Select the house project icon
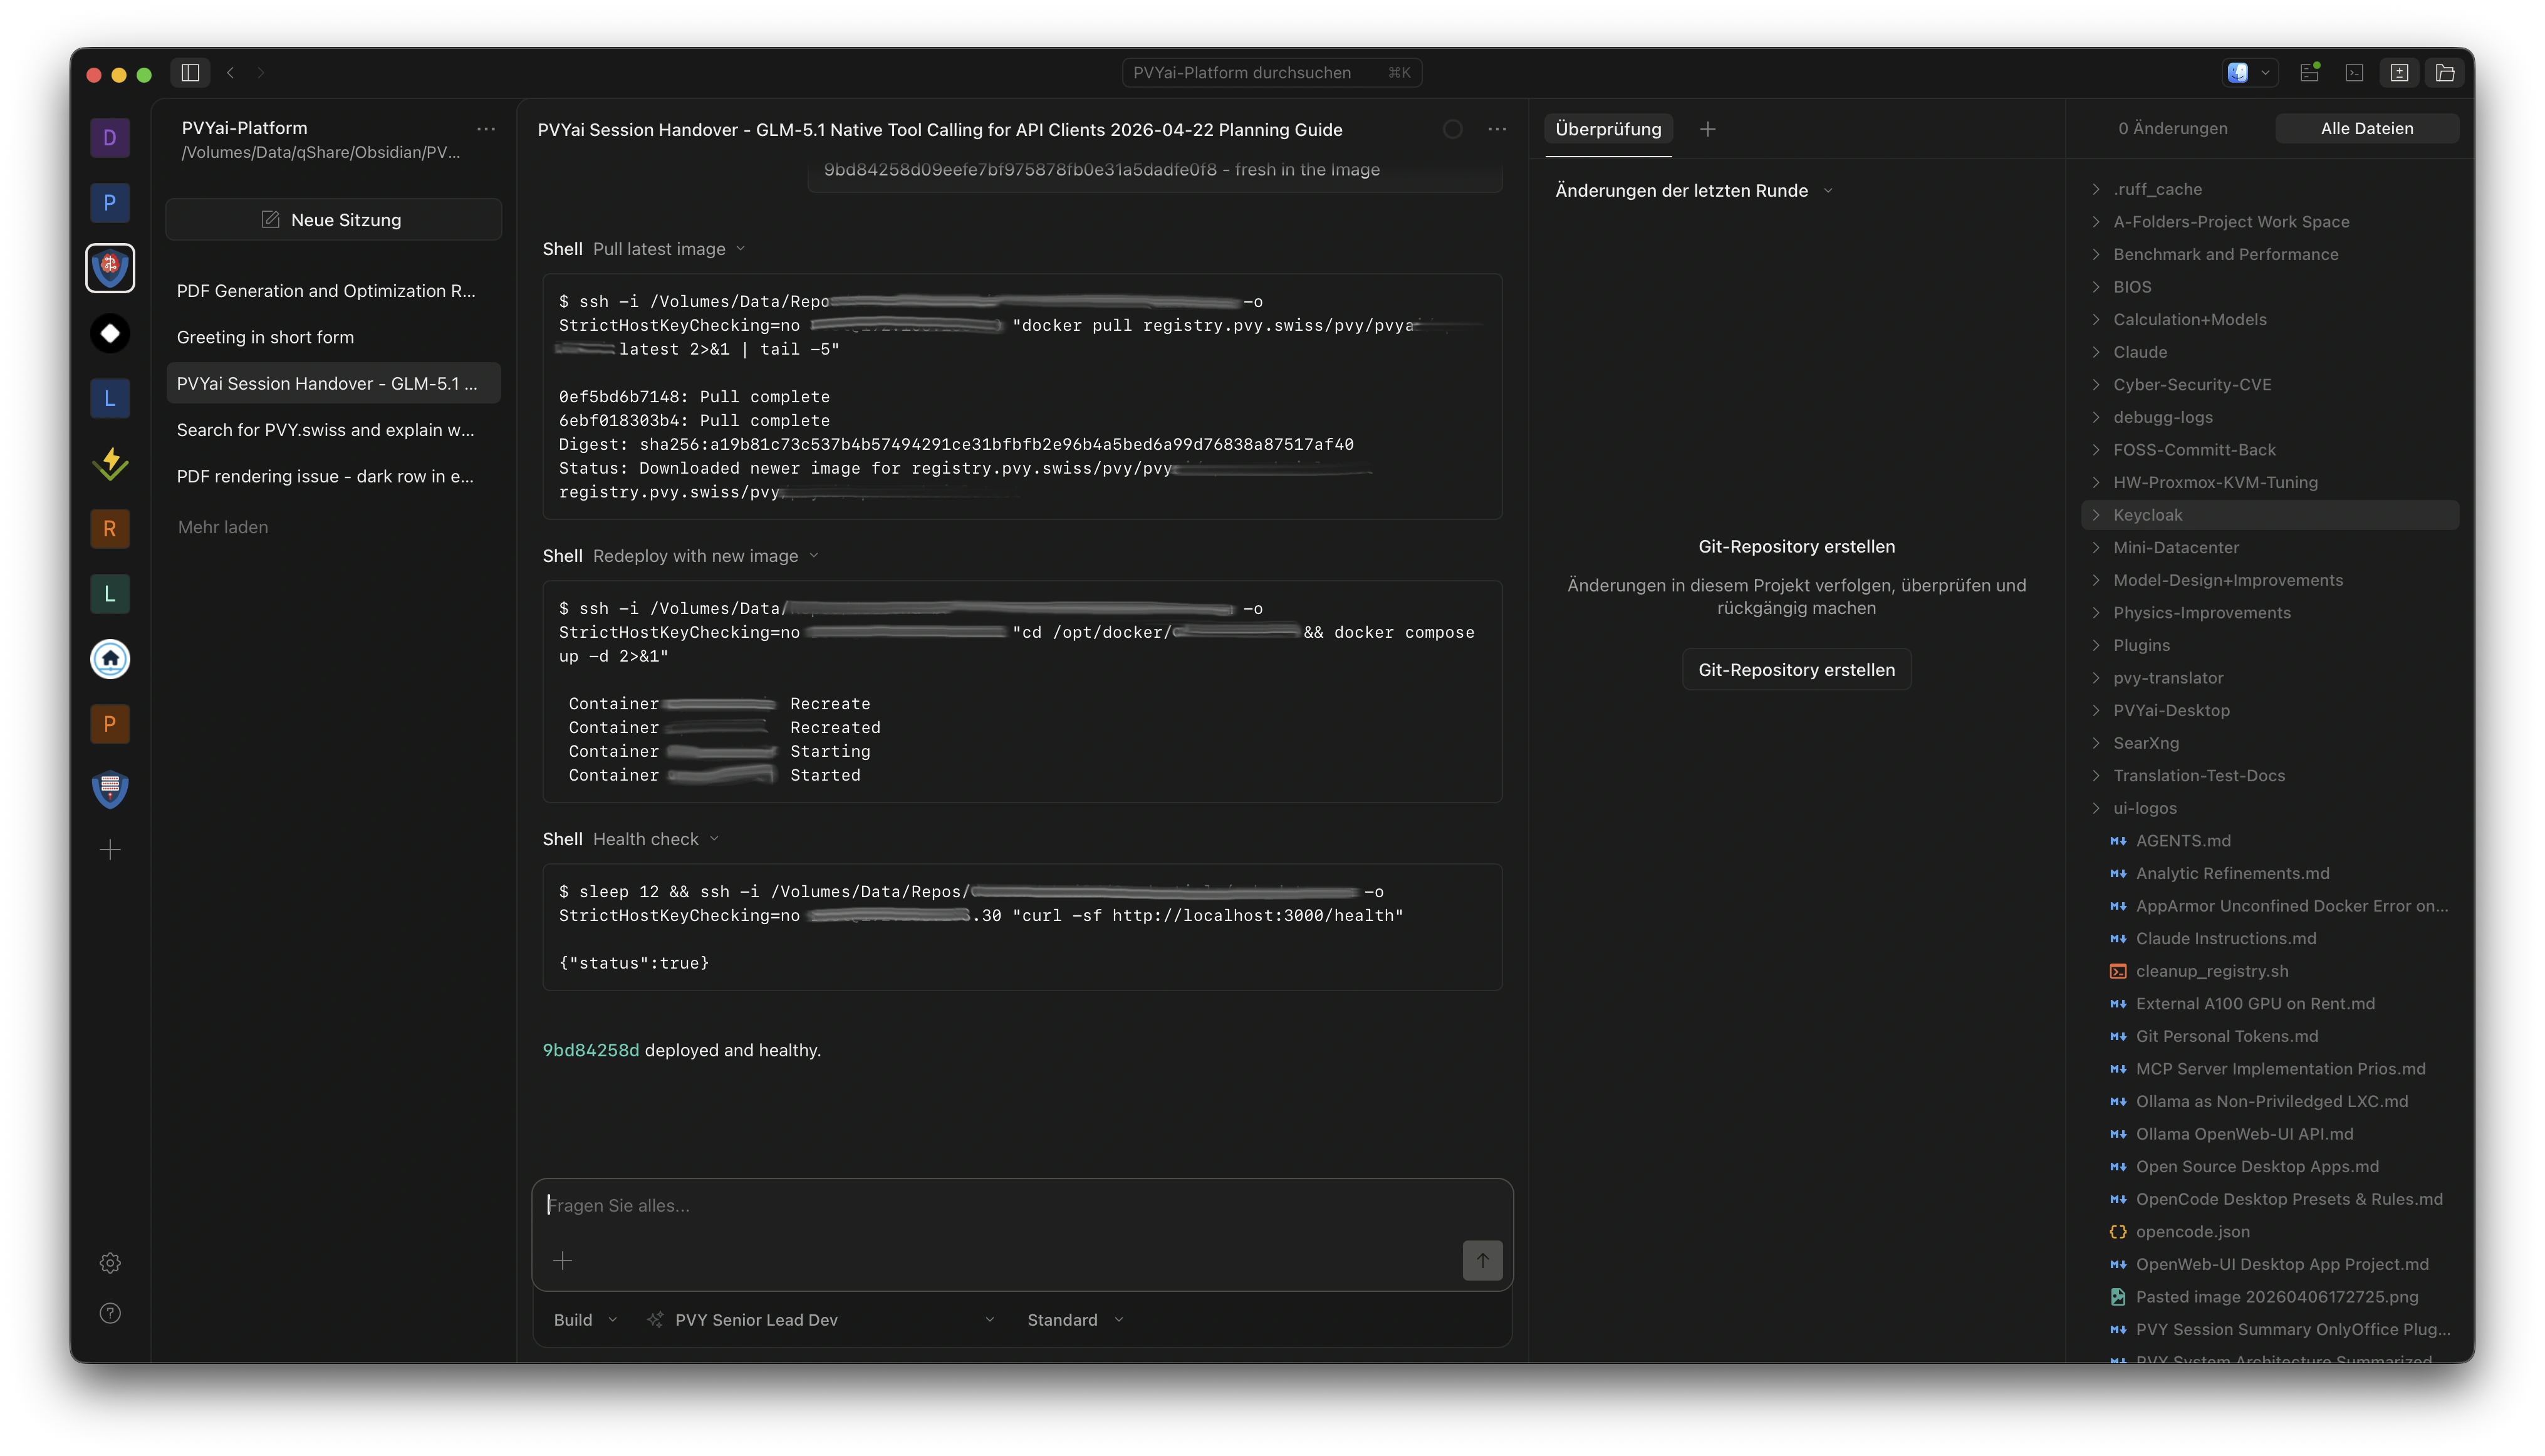 point(110,659)
